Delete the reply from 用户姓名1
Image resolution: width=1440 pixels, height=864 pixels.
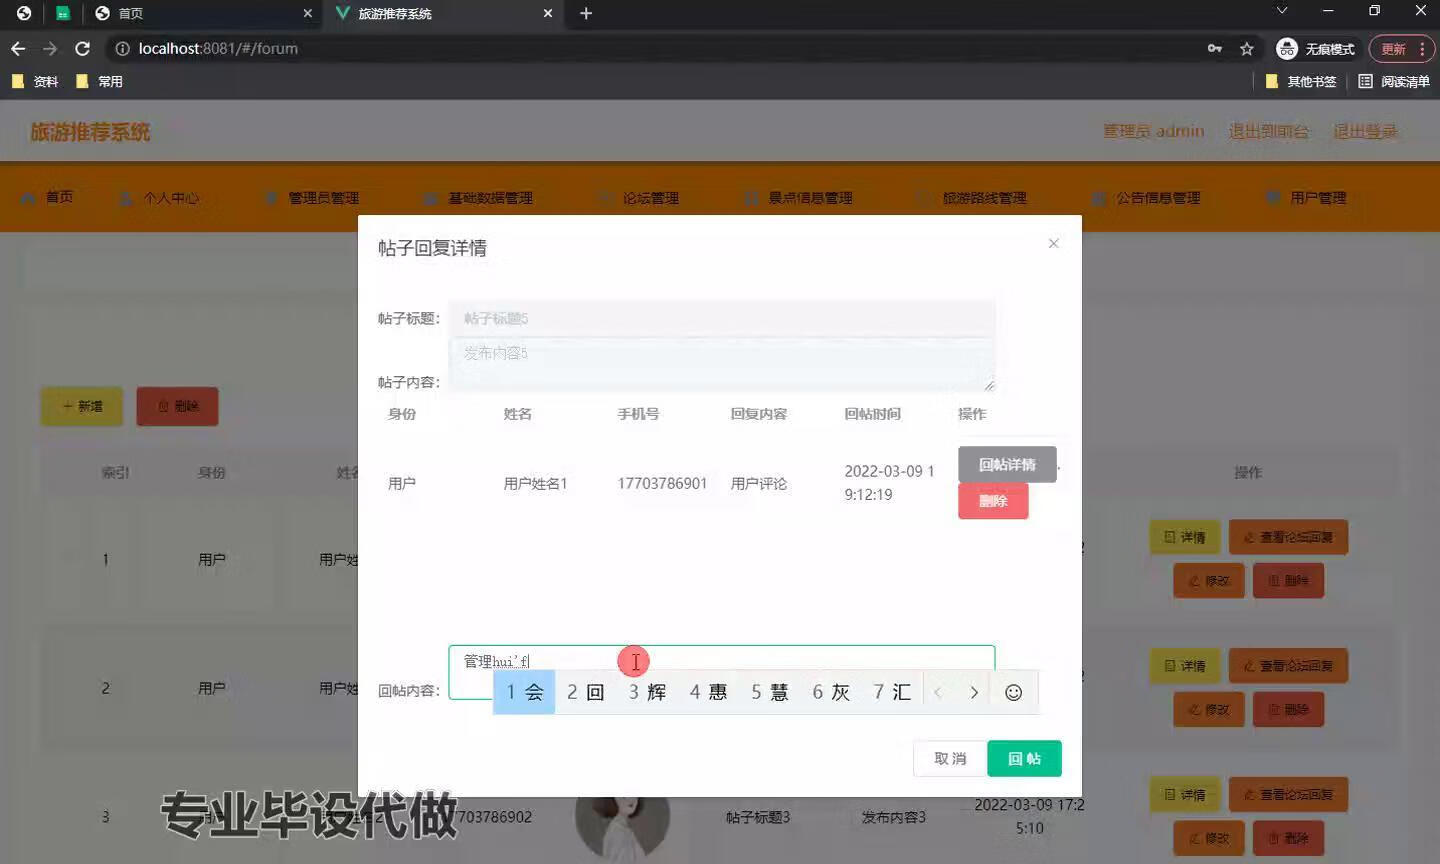coord(993,501)
